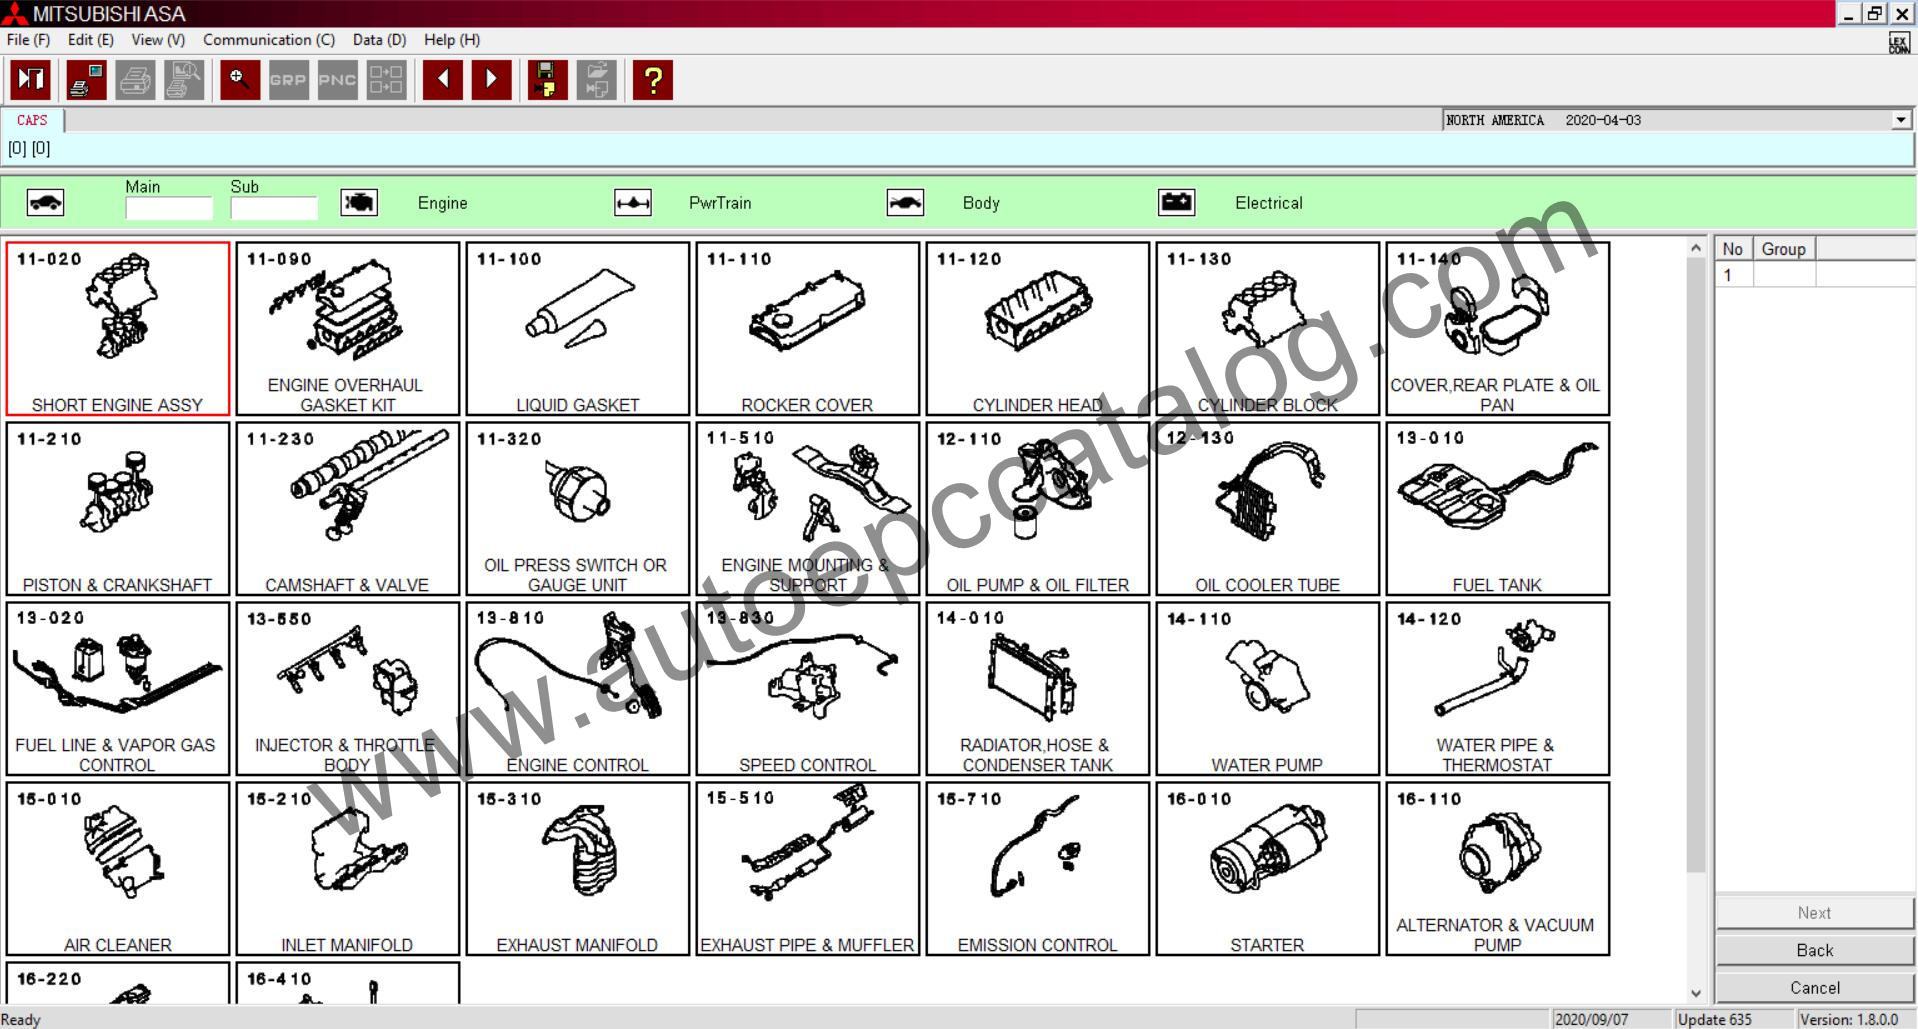
Task: Select the FUEL TANK thumbnail
Action: point(1496,508)
